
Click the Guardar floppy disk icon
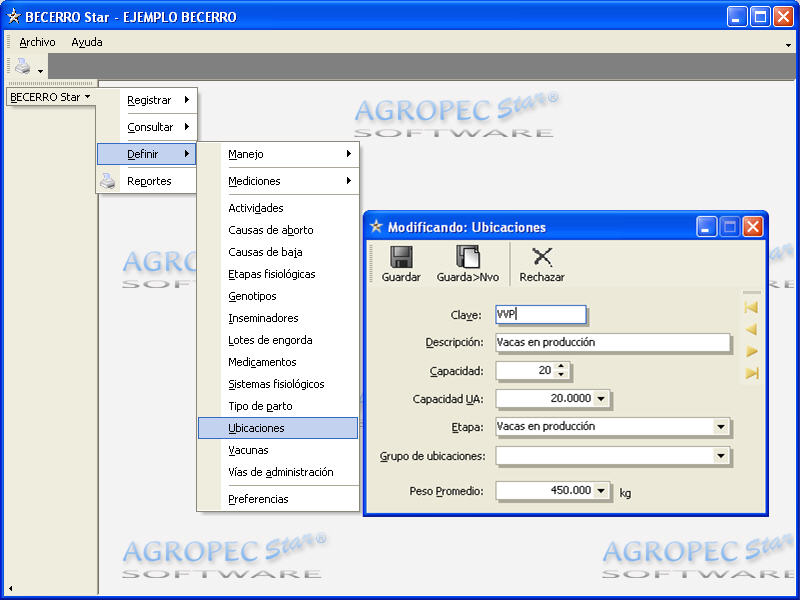401,257
